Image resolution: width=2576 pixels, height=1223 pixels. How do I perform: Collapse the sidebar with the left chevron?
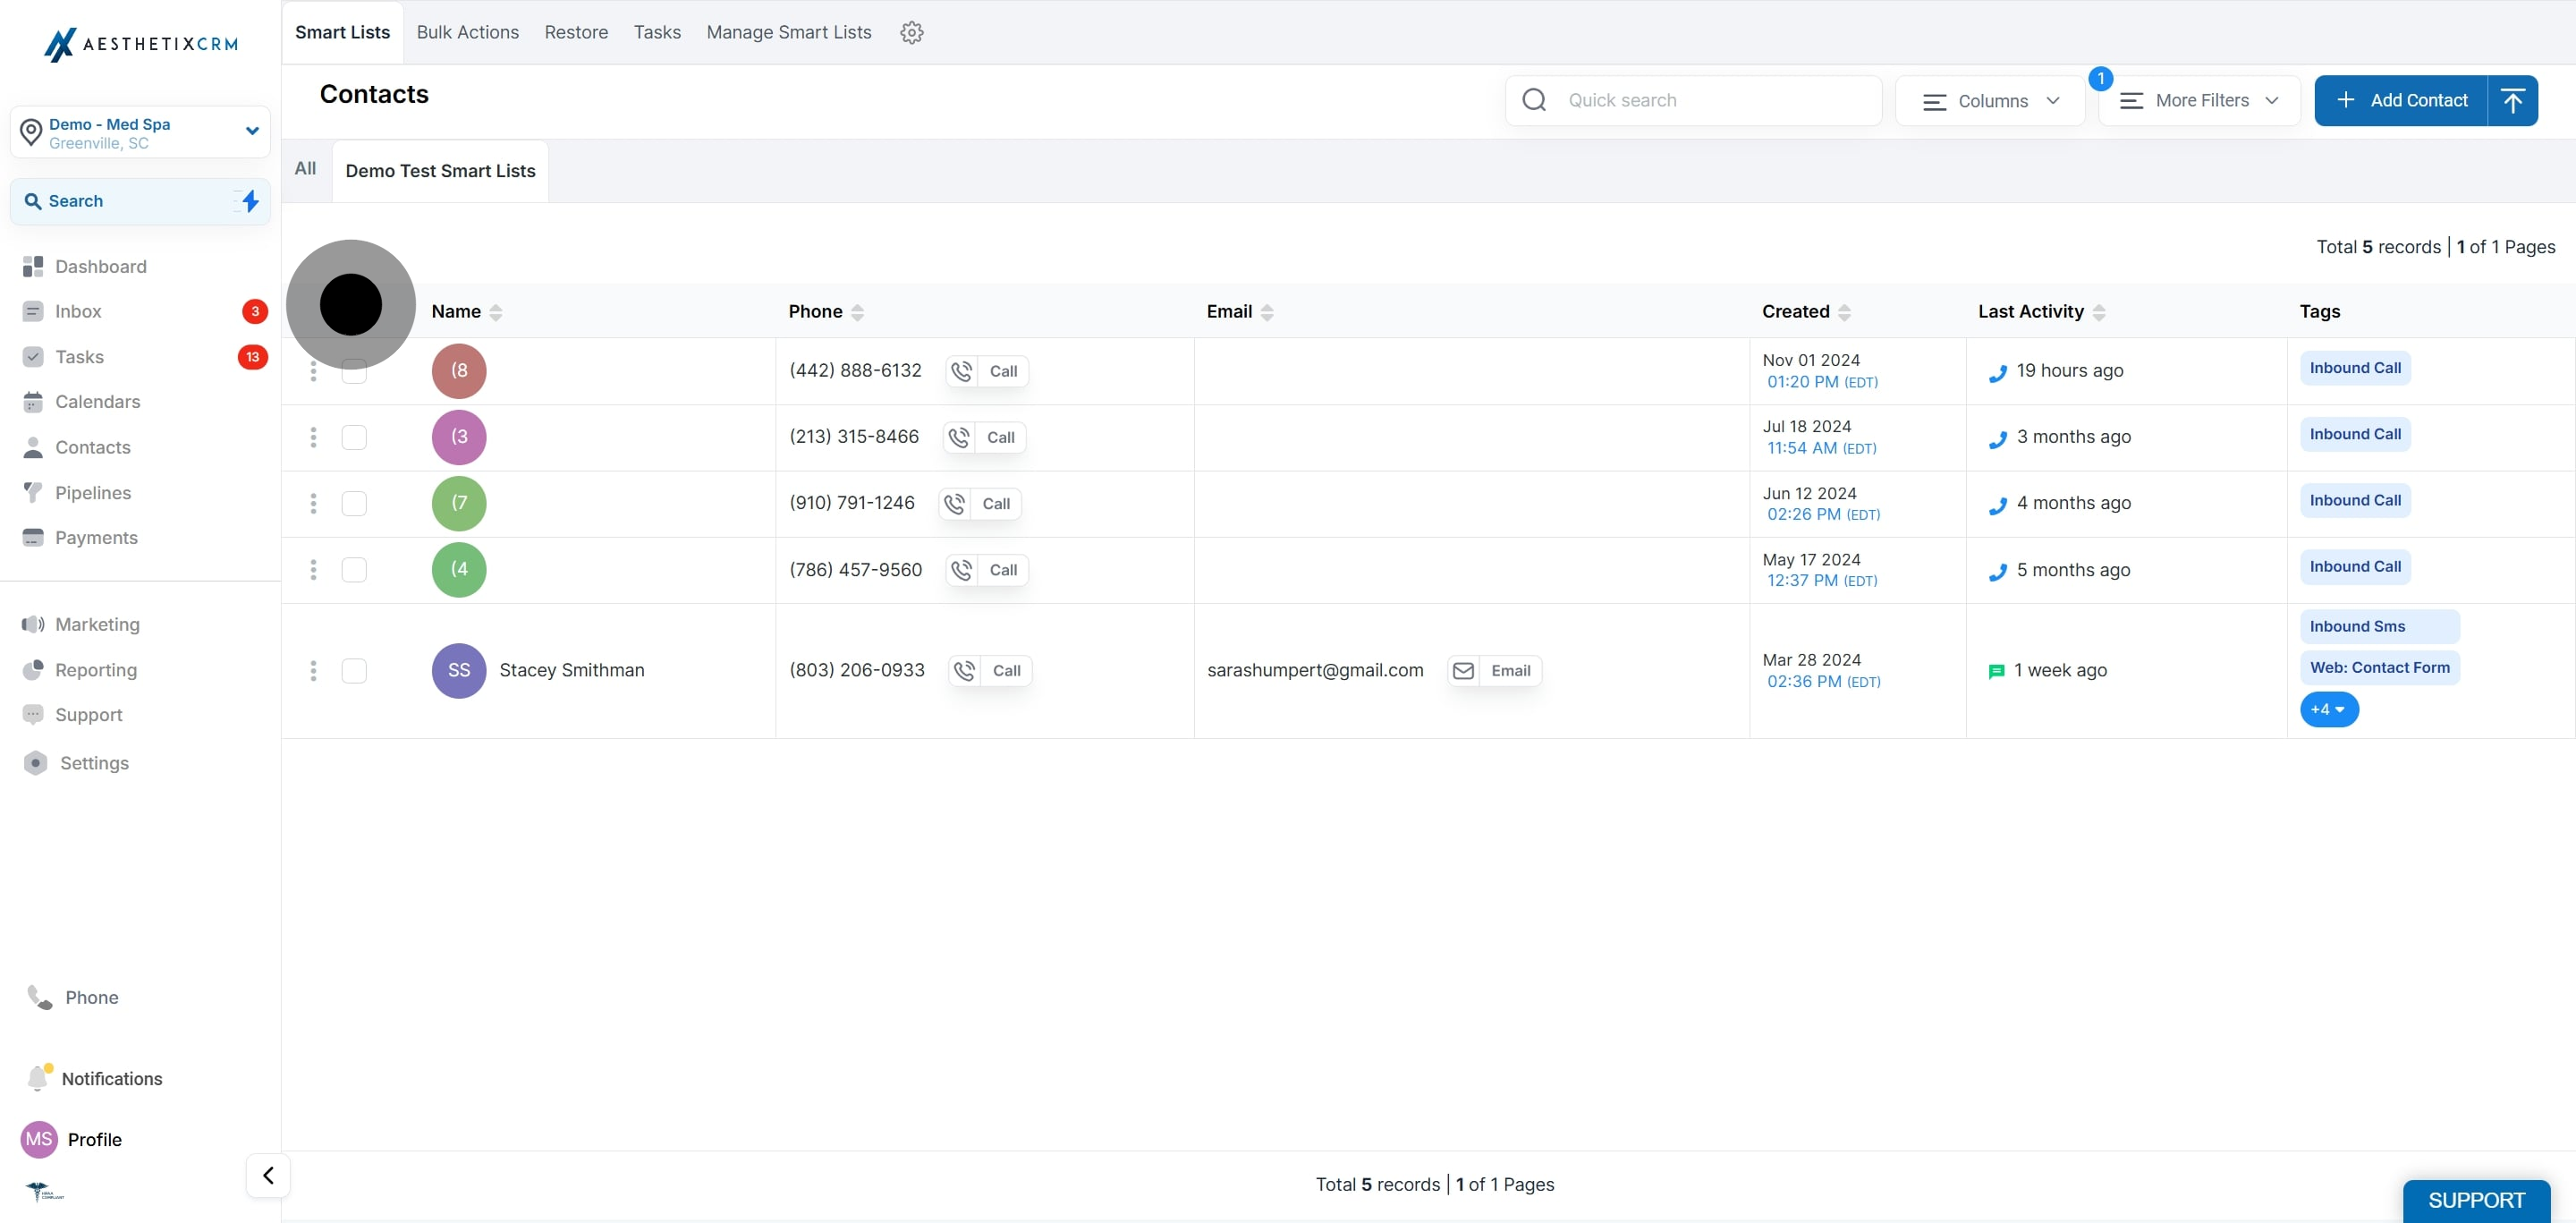pyautogui.click(x=268, y=1175)
